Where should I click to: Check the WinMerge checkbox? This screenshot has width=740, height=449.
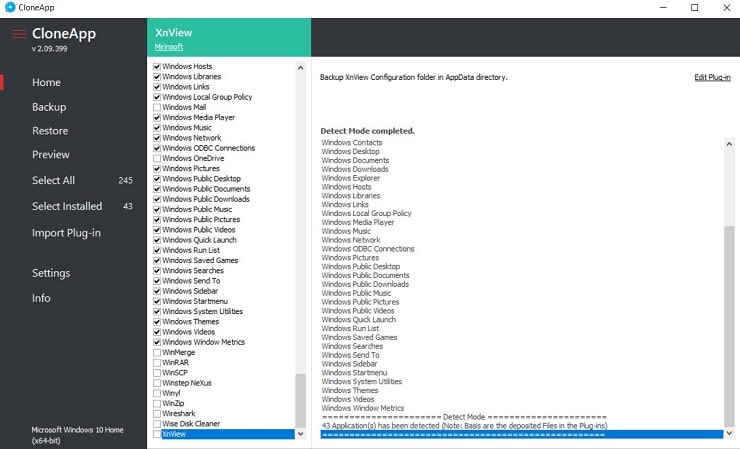157,352
